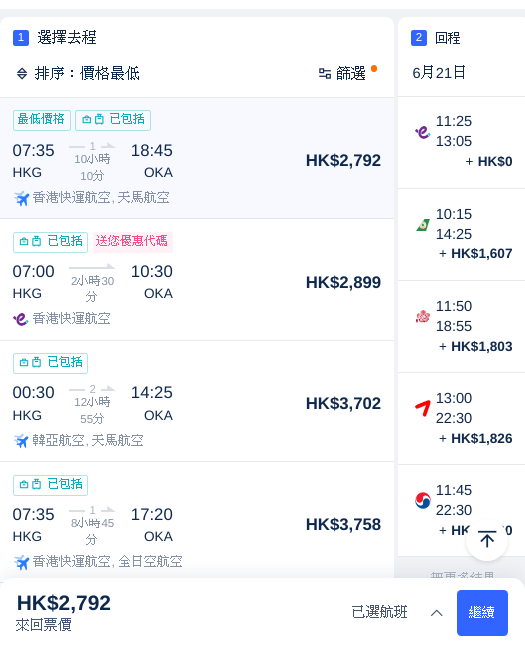This screenshot has height=649, width=525.
Task: Select HK Express return flight logo at 11:25
Action: [422, 132]
